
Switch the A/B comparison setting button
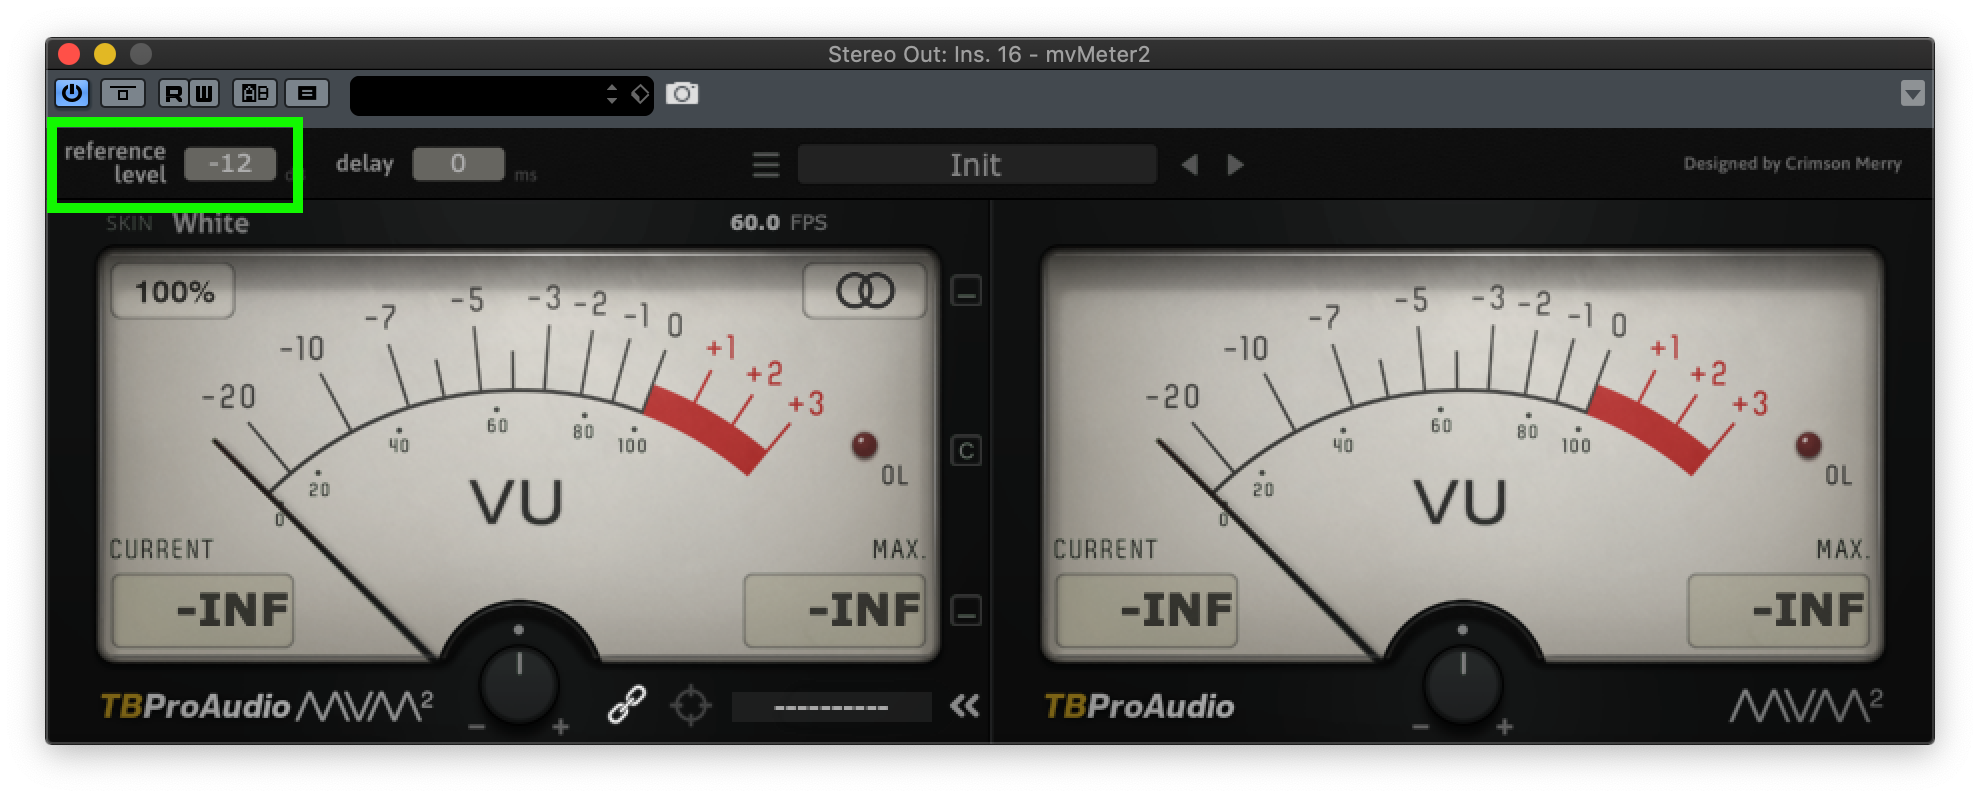[x=255, y=94]
